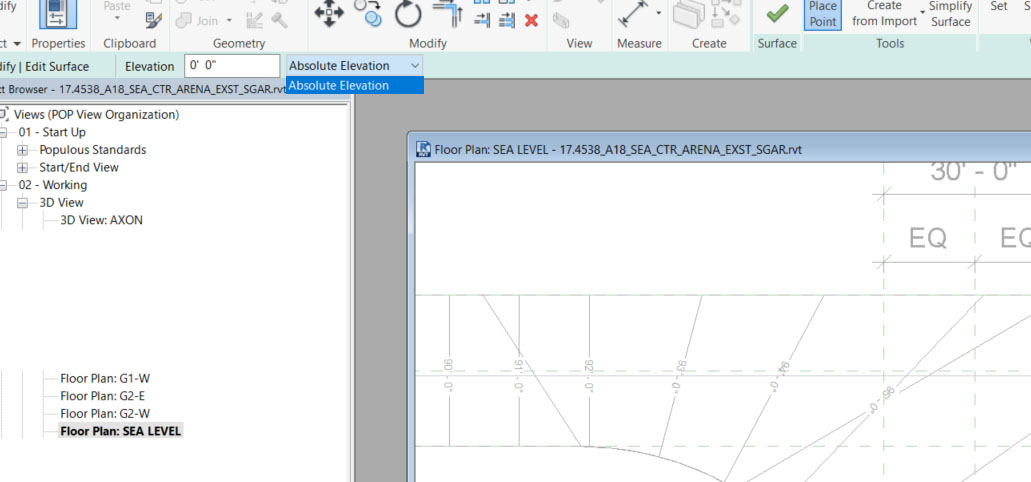1031x482 pixels.
Task: Click the greyed view box icon in View panel
Action: tap(561, 20)
